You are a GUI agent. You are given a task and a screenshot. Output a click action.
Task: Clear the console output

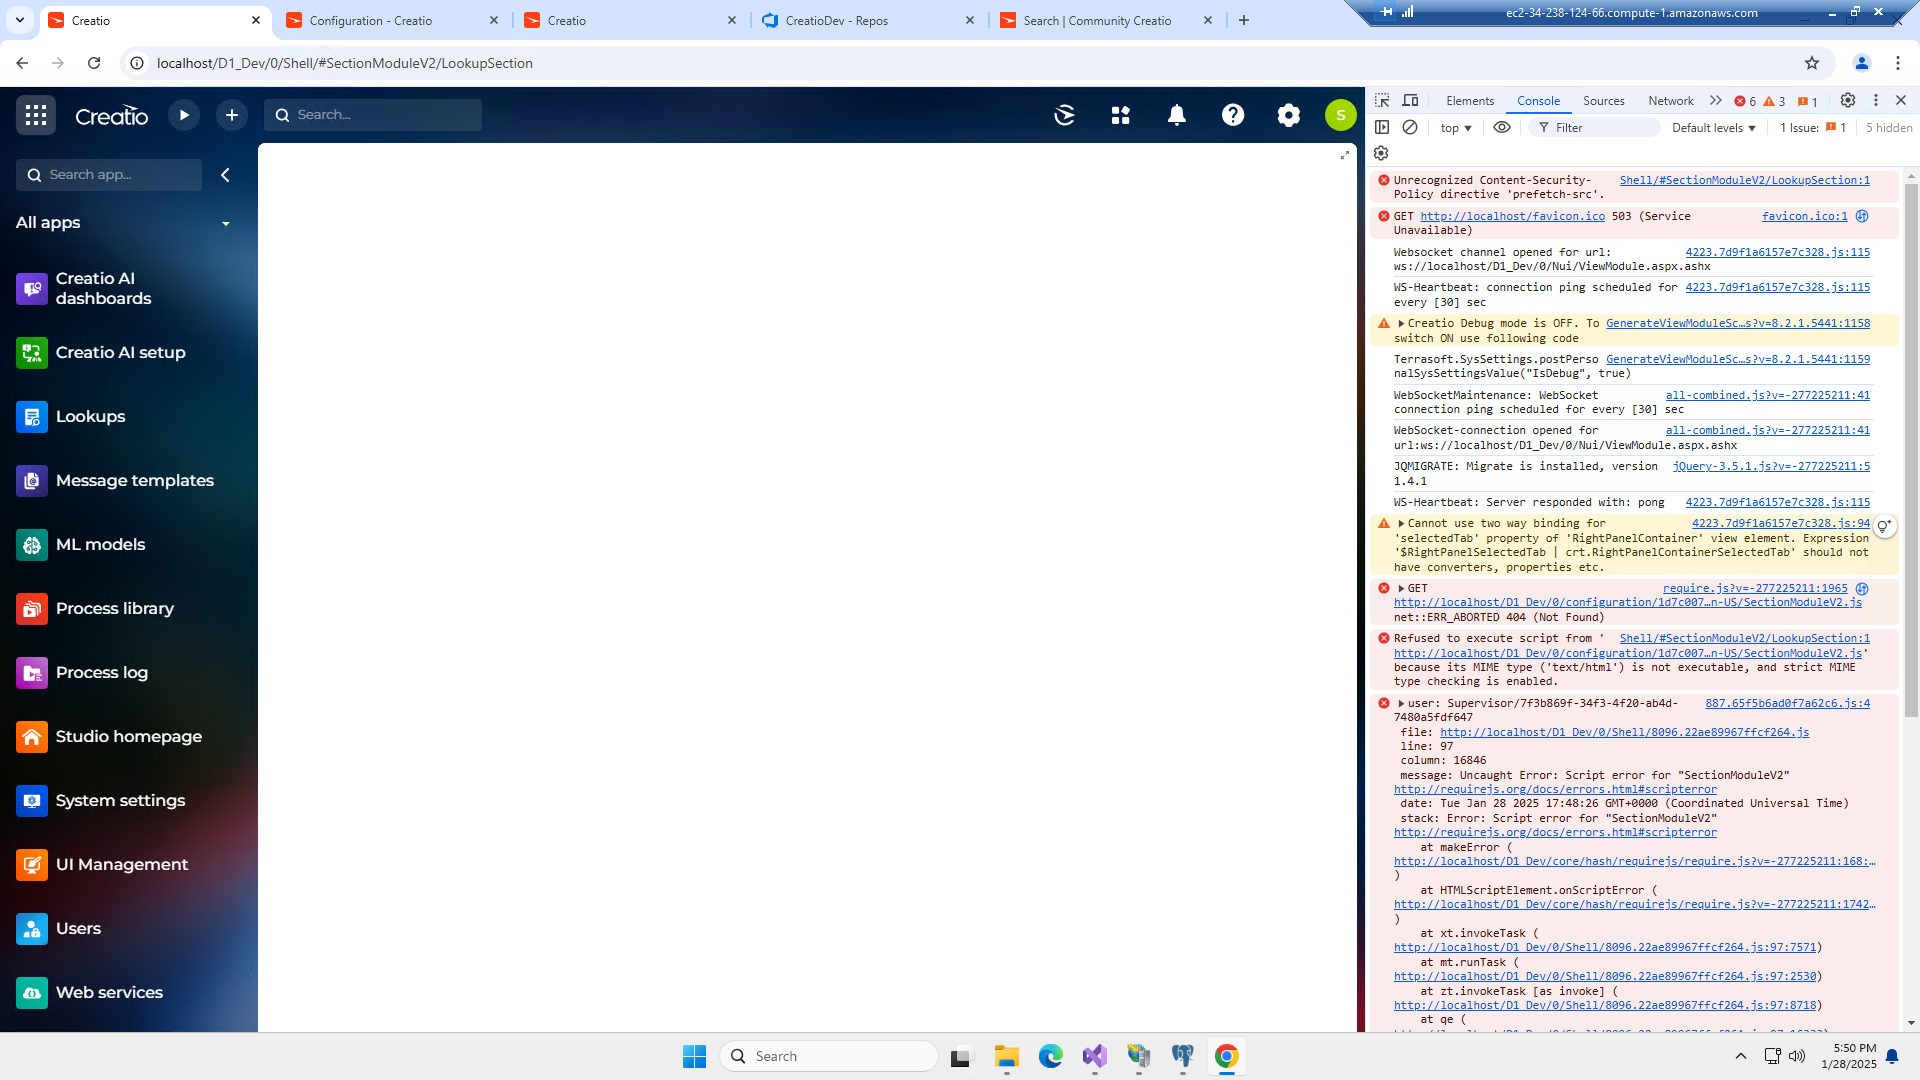[1410, 128]
